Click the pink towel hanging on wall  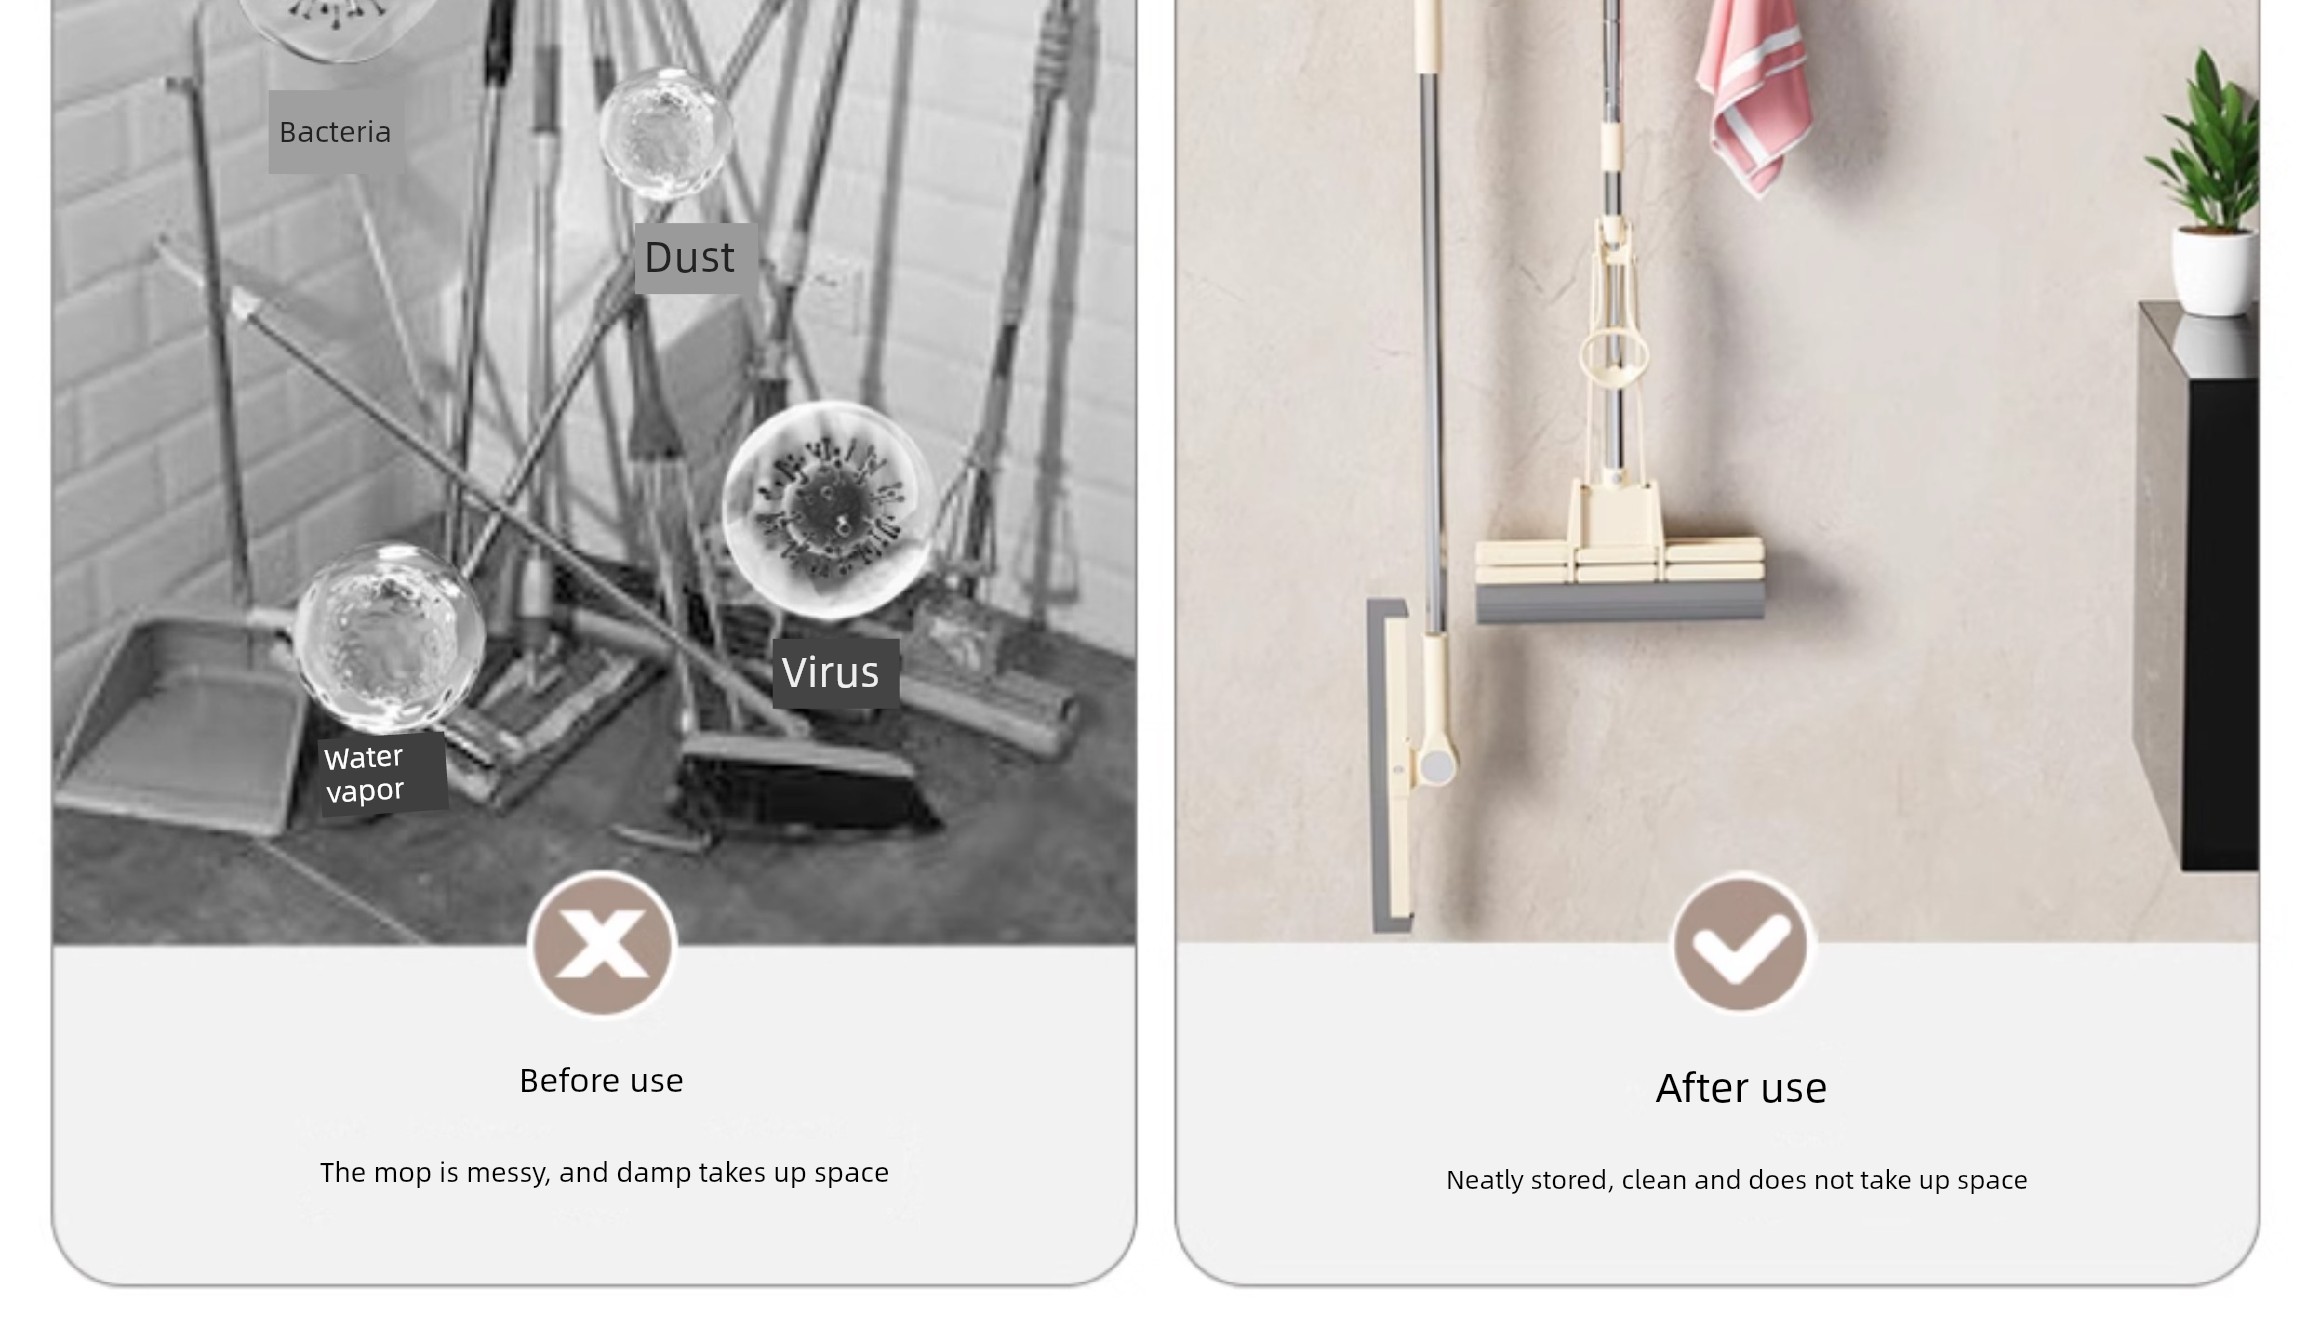1755,95
